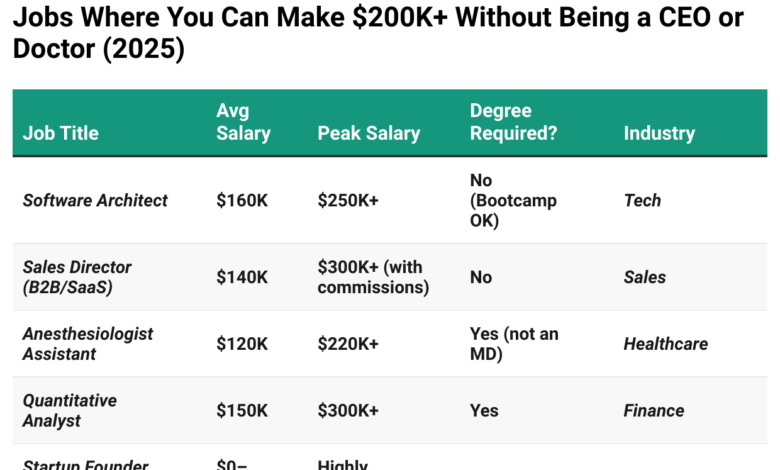Click the $140K average salary cell
The image size is (780, 470).
click(242, 277)
